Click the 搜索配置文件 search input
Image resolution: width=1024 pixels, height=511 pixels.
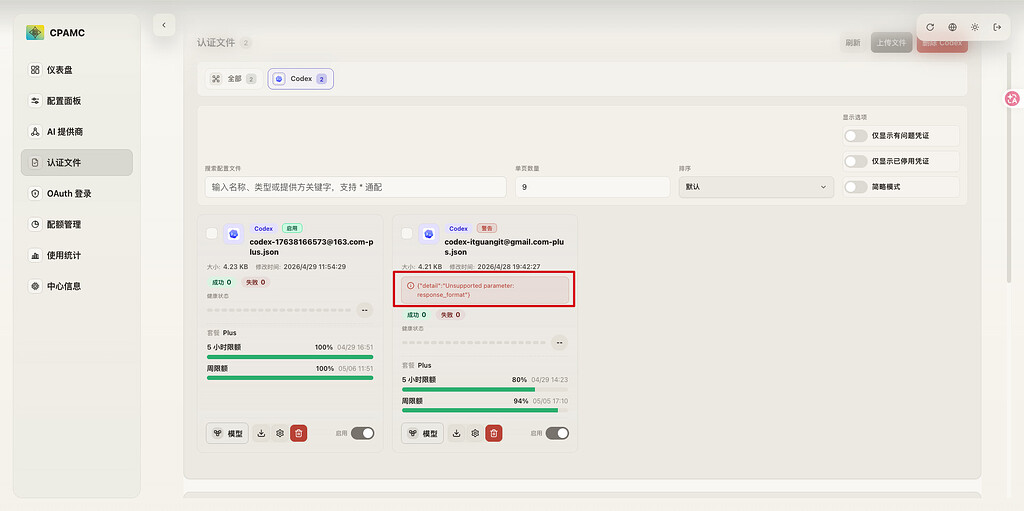tap(355, 187)
